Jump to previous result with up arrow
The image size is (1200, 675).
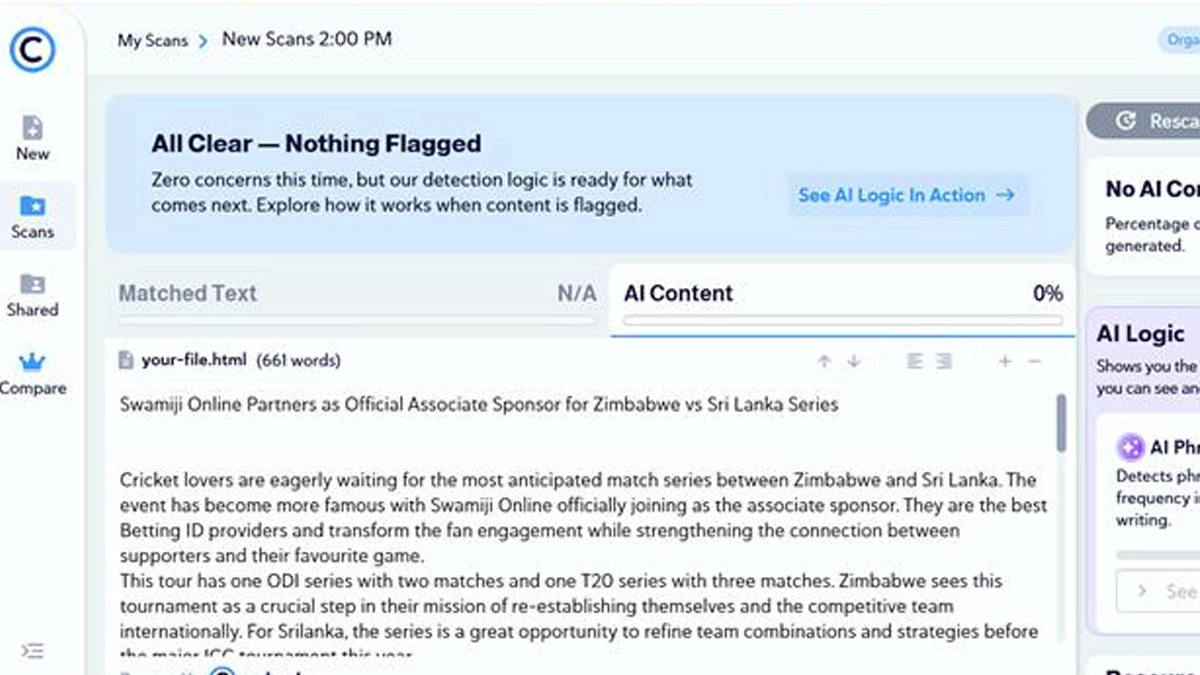(824, 361)
